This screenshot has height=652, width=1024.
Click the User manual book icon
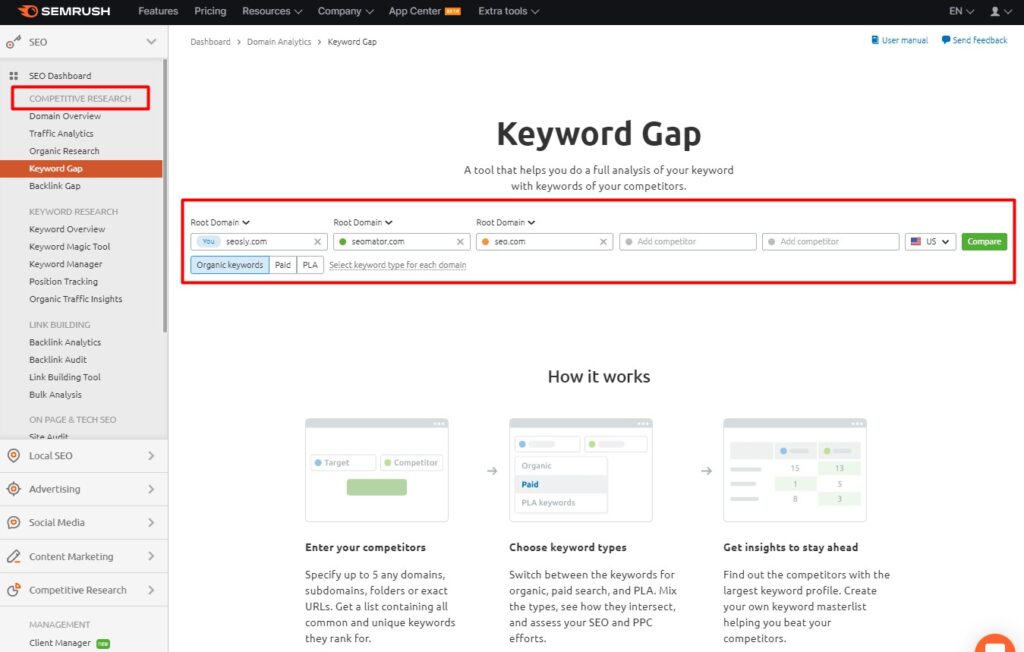point(875,41)
